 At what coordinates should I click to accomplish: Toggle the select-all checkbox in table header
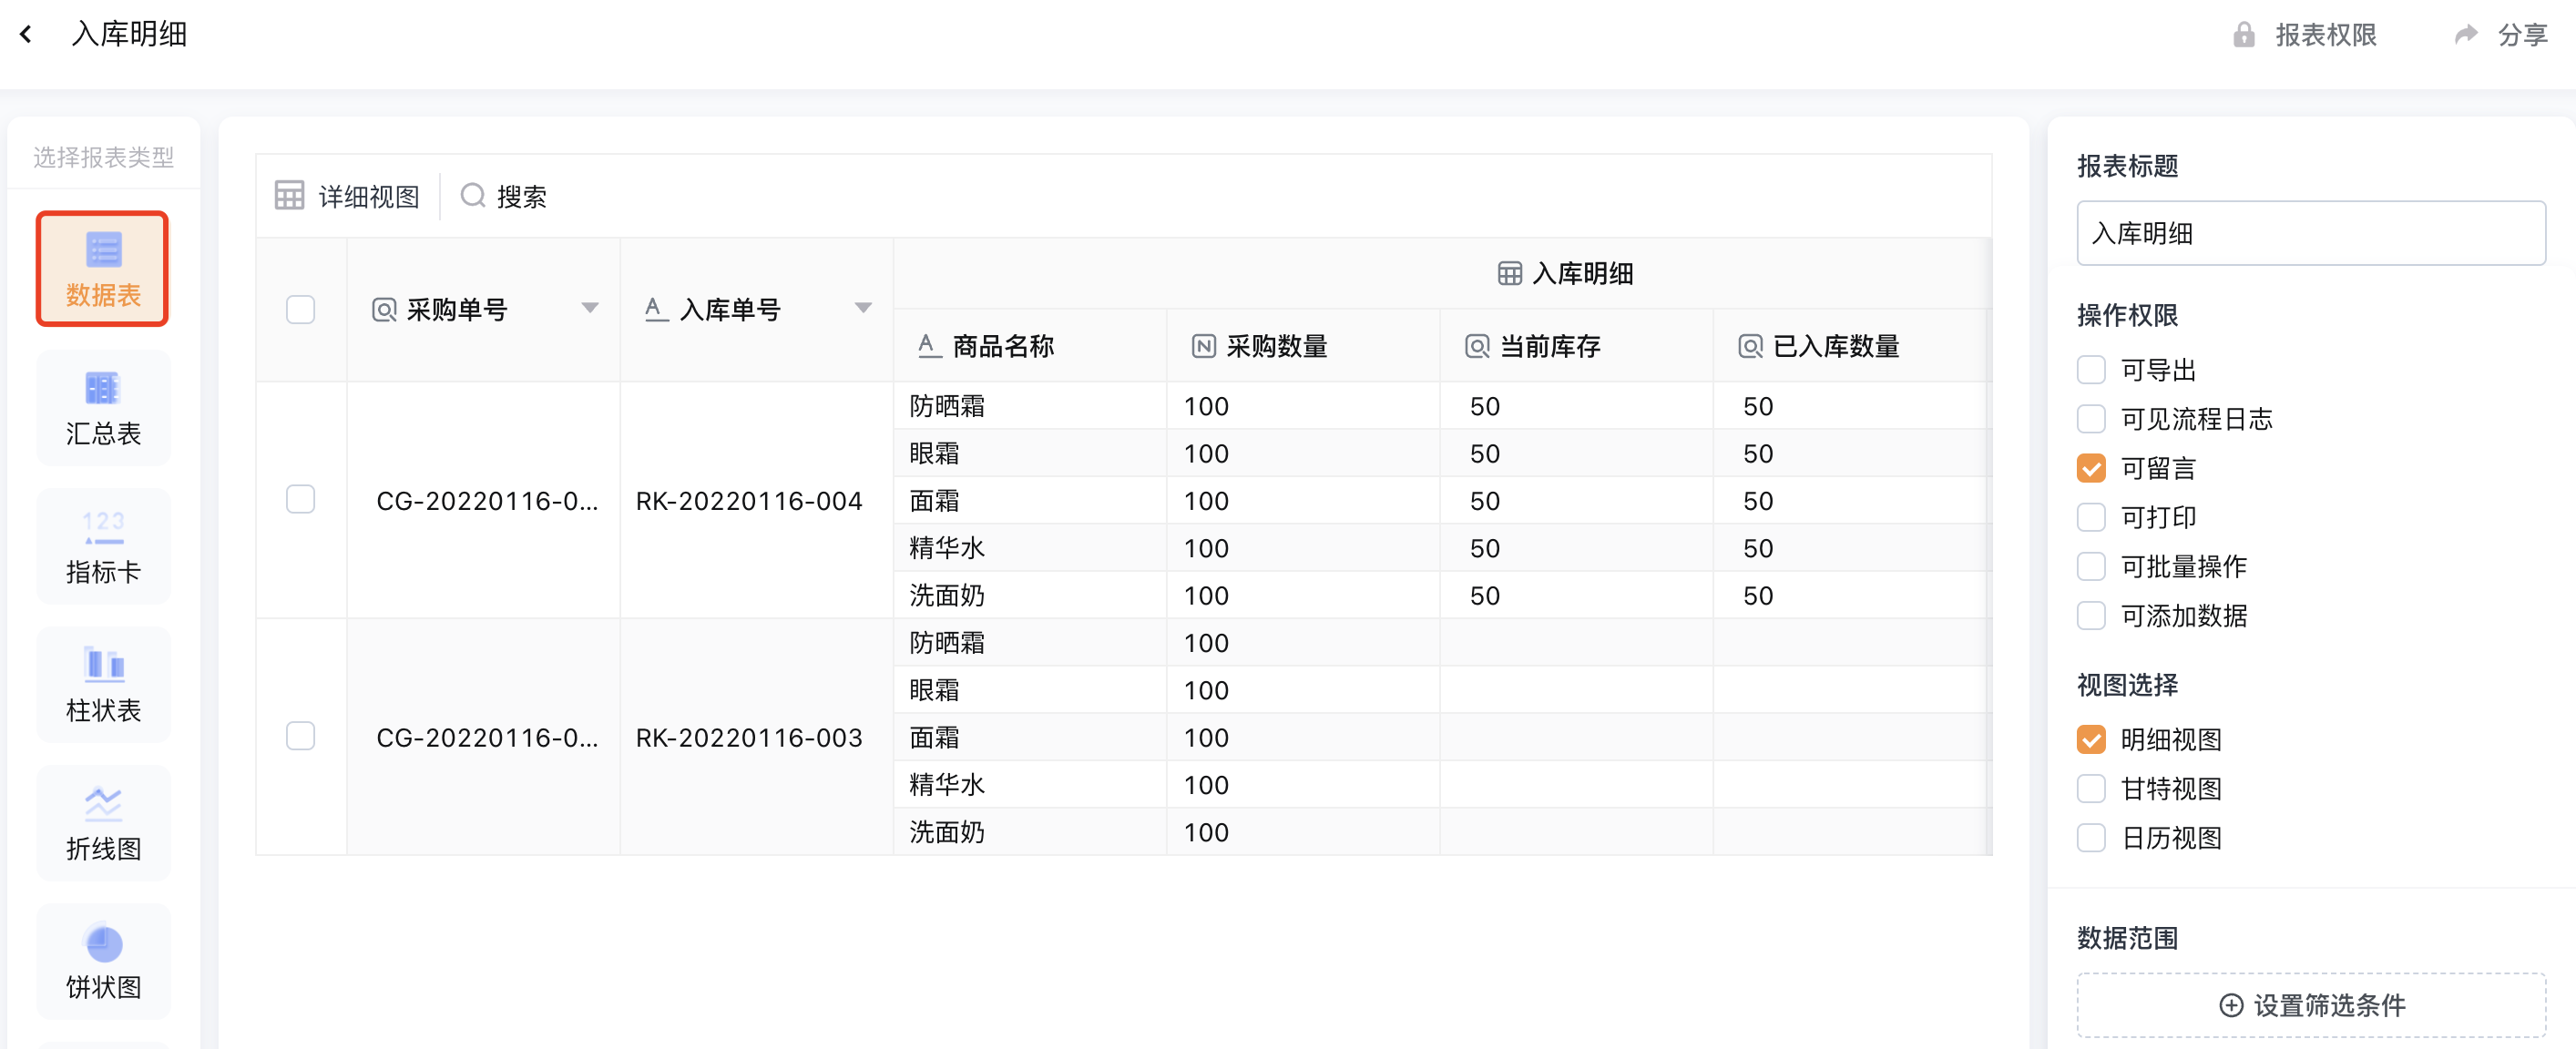coord(300,310)
